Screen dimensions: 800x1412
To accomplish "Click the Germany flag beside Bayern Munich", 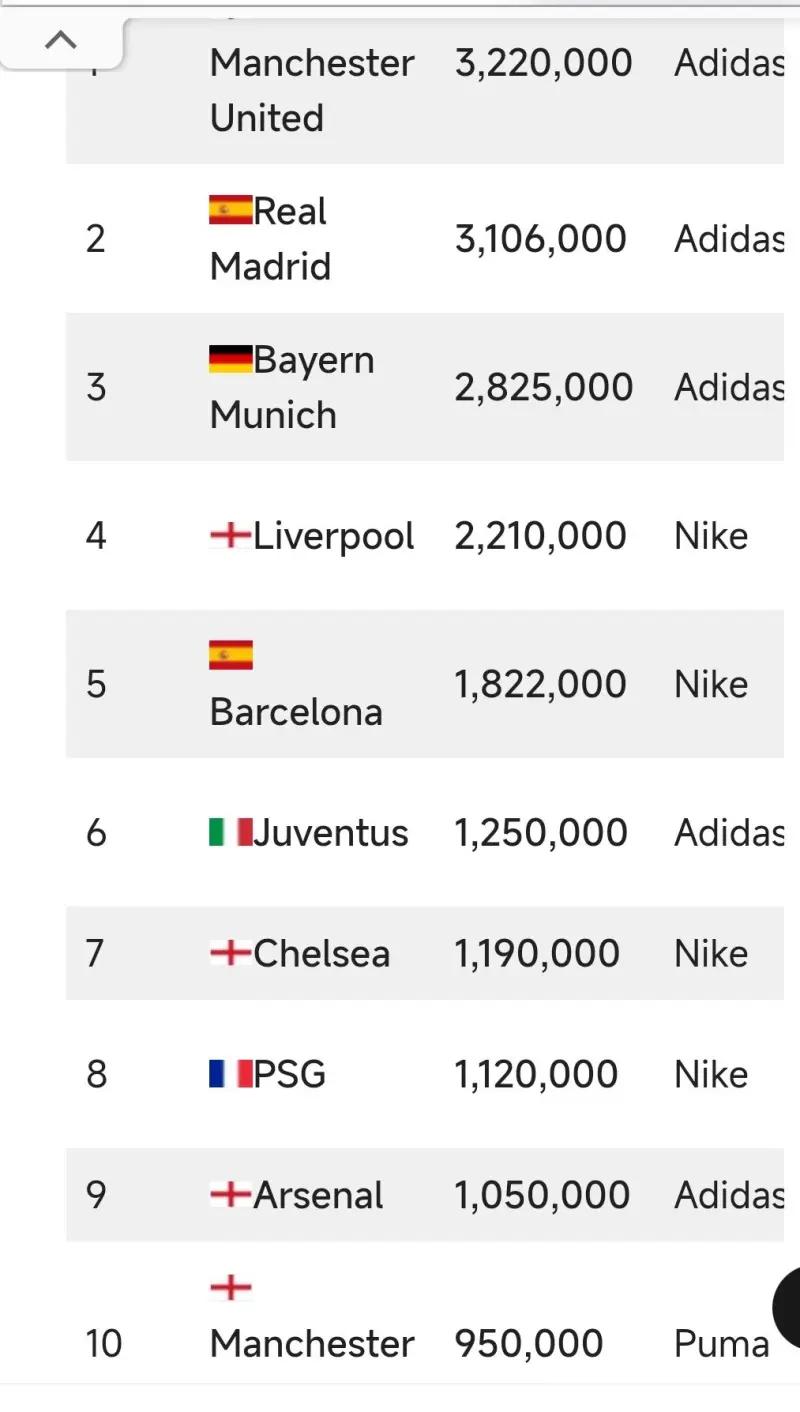I will (x=230, y=359).
